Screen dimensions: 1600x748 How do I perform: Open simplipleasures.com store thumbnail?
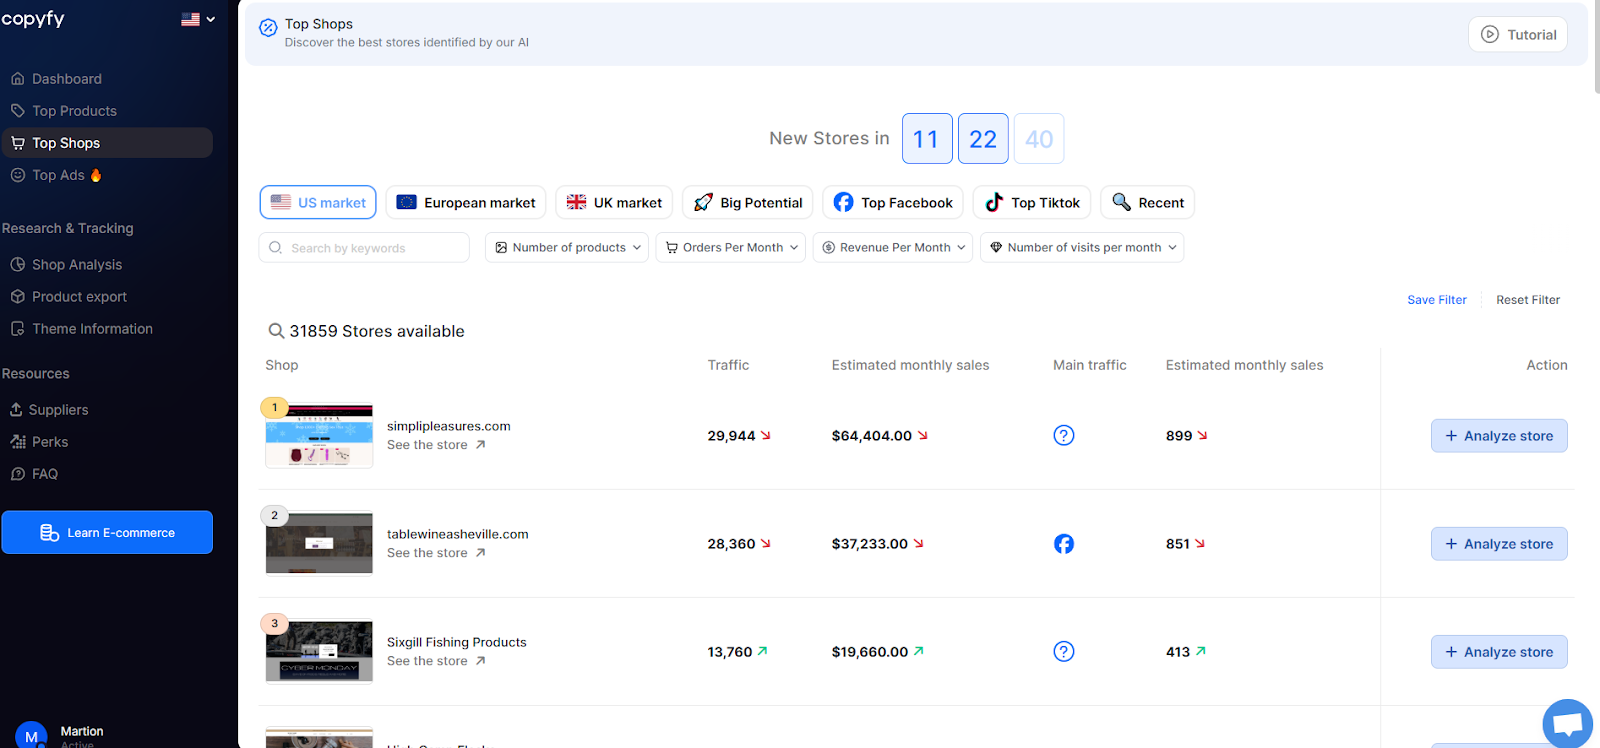[319, 436]
